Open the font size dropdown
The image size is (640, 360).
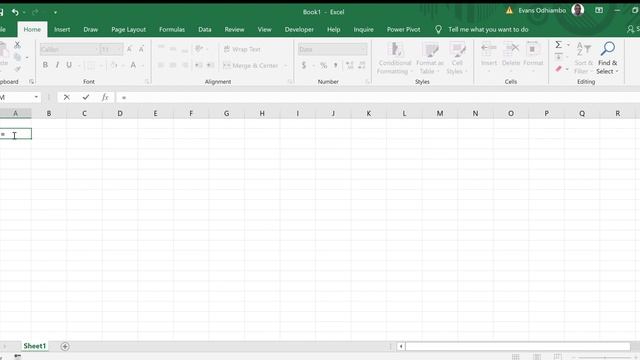click(x=119, y=49)
